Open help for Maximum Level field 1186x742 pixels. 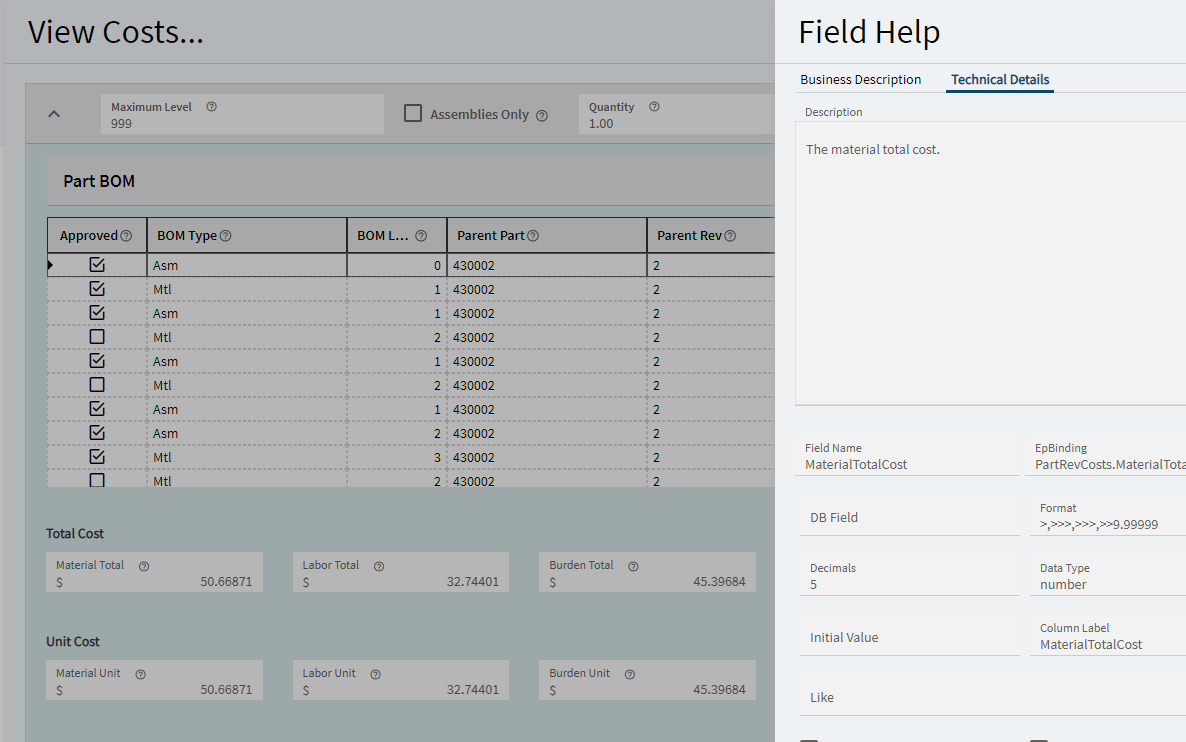tap(212, 107)
